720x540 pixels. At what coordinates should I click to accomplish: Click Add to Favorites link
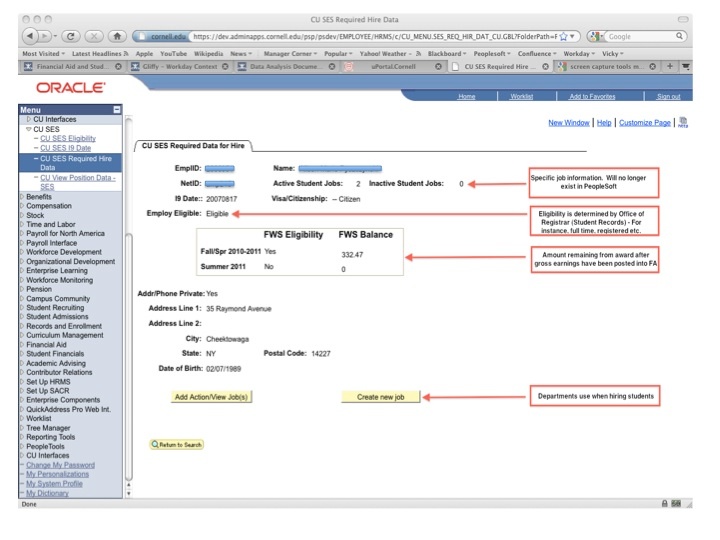[x=592, y=96]
